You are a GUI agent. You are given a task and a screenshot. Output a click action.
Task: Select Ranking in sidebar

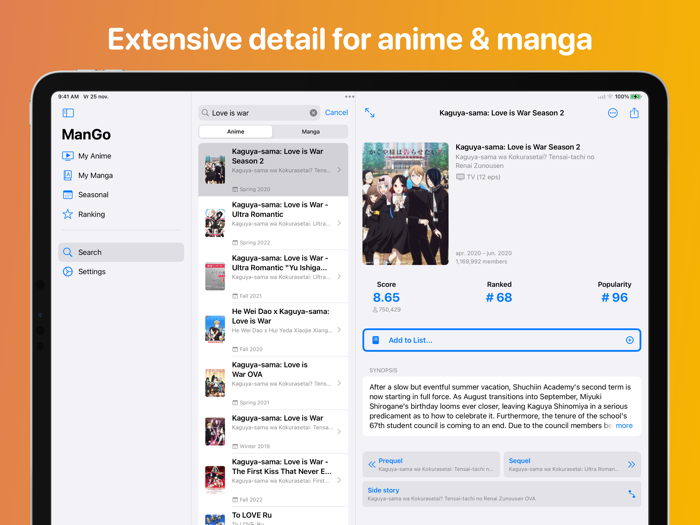(121, 214)
